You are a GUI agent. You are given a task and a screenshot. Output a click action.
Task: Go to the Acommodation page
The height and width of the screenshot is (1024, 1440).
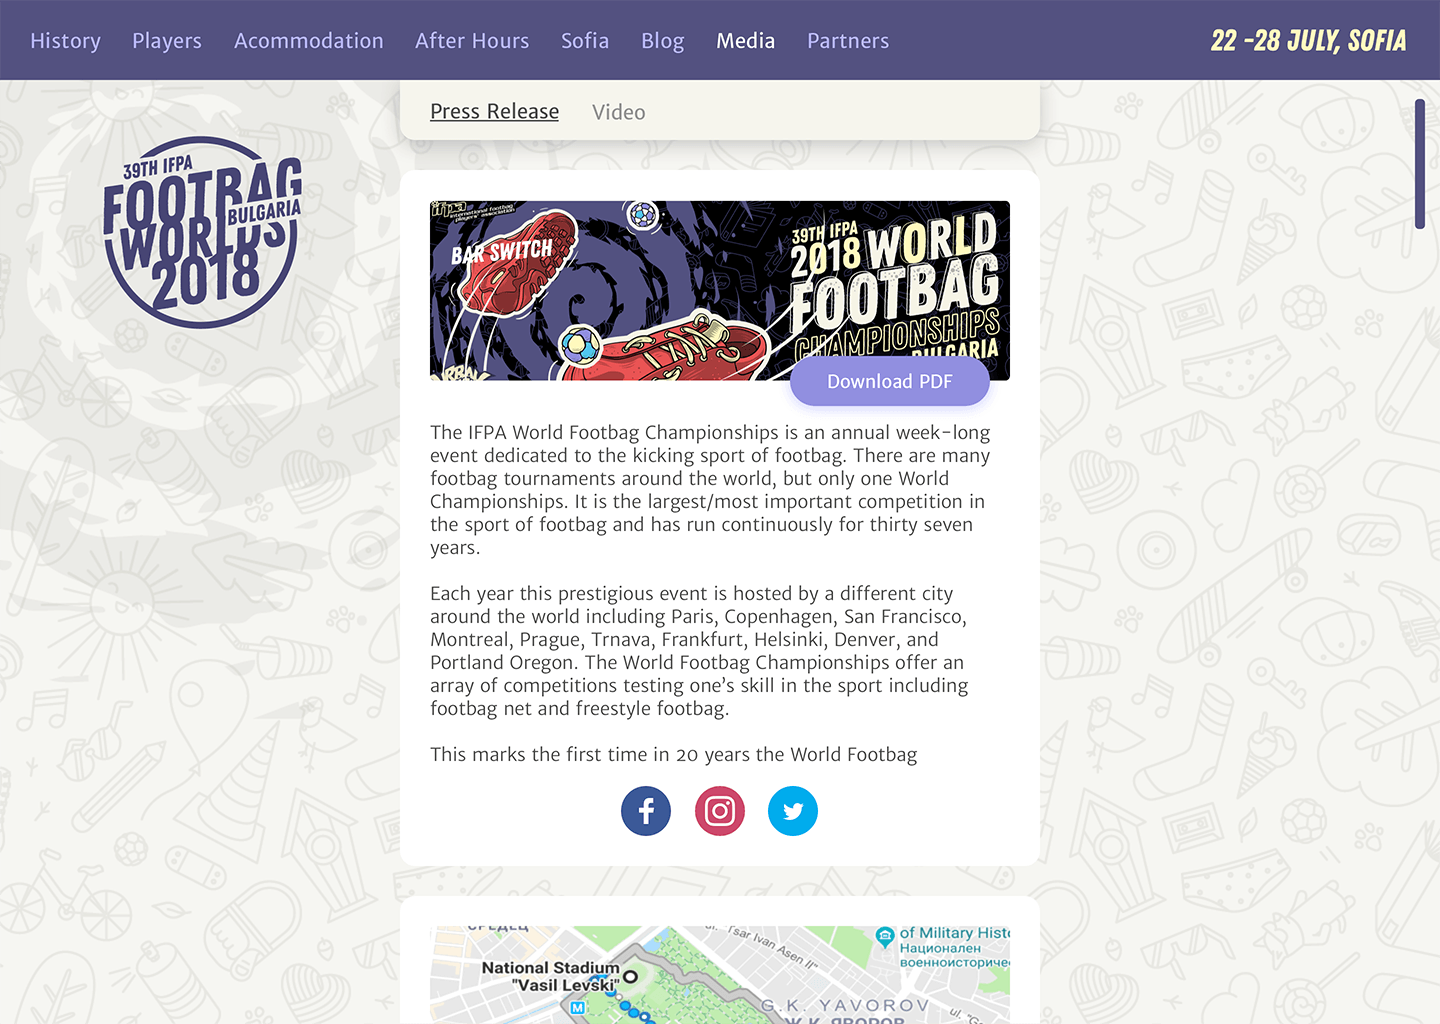pos(309,41)
